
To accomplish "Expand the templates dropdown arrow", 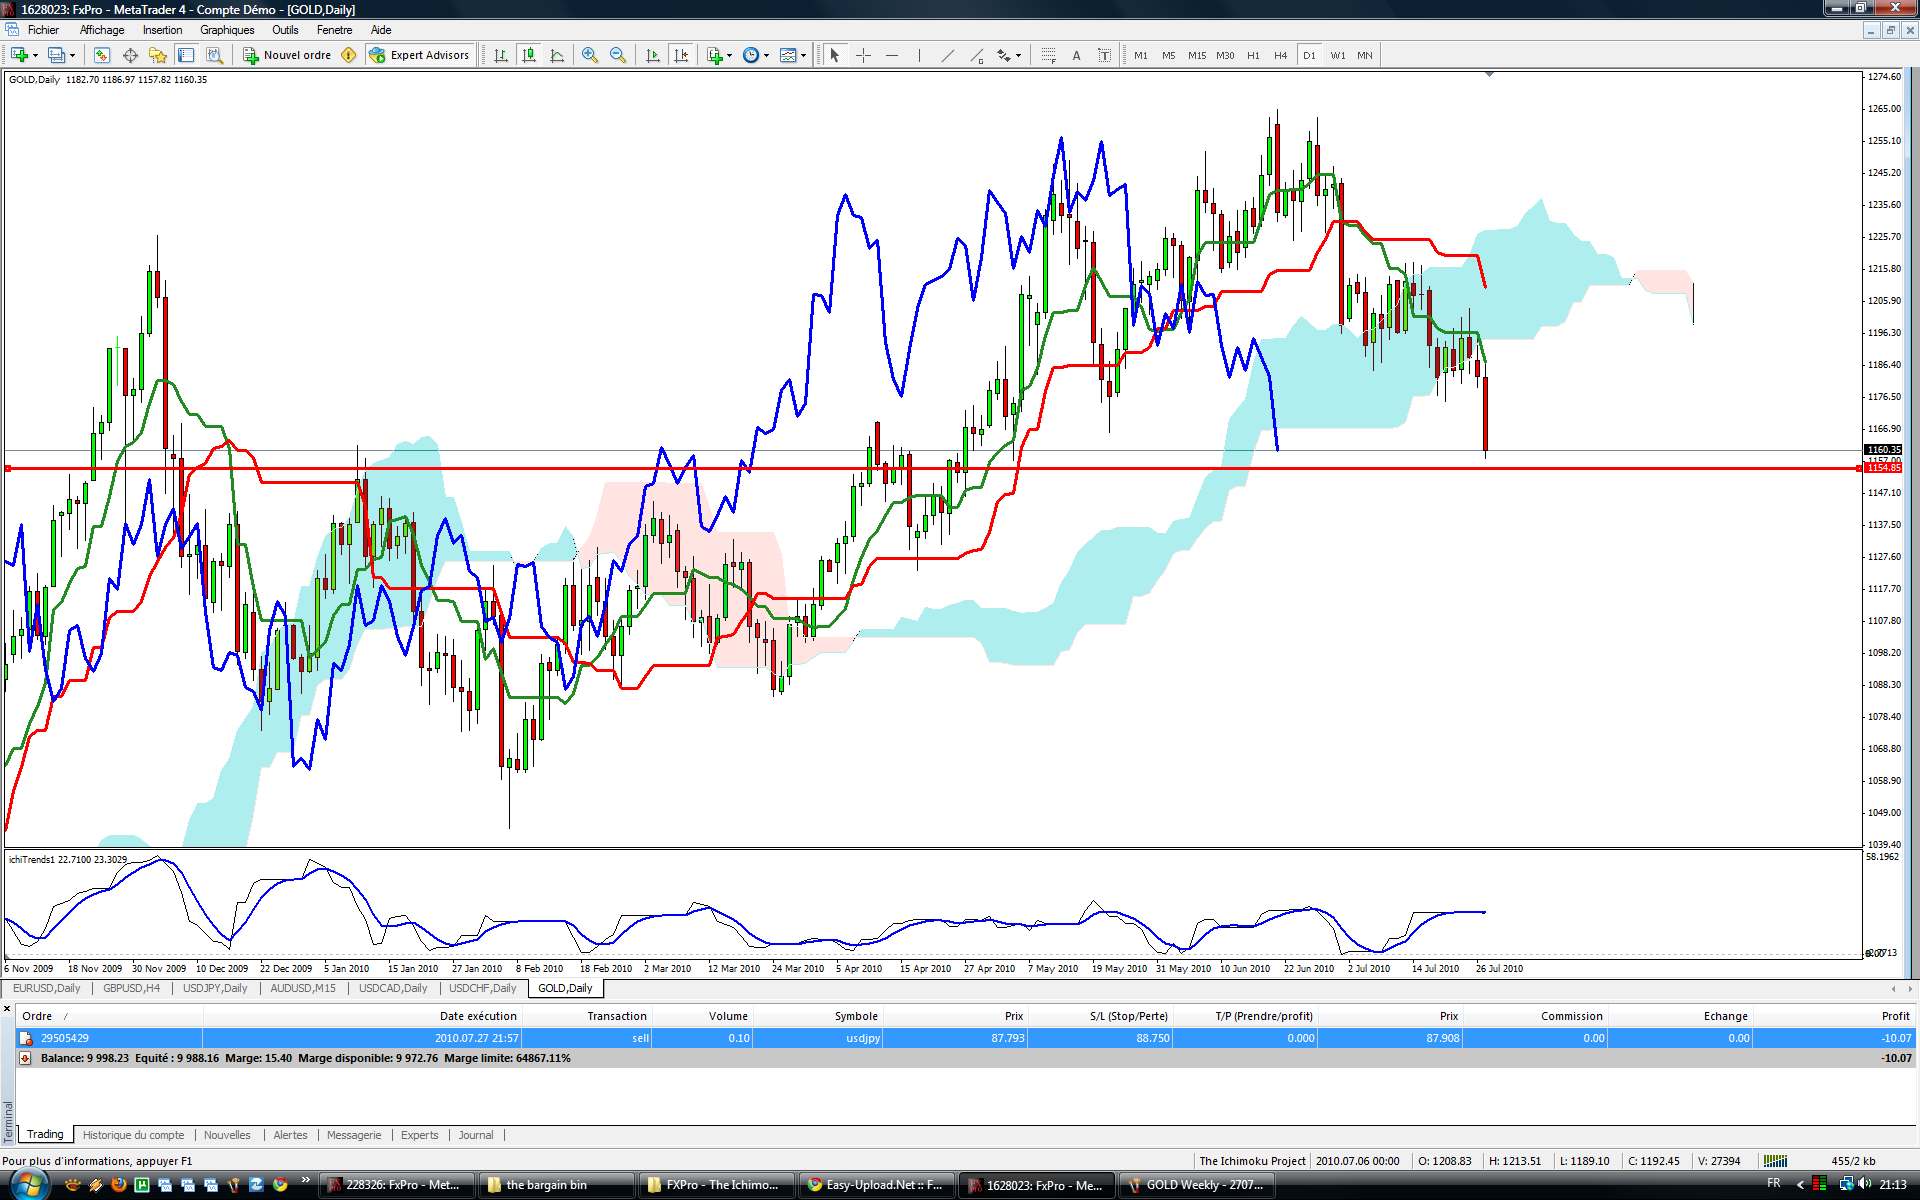I will pyautogui.click(x=803, y=55).
